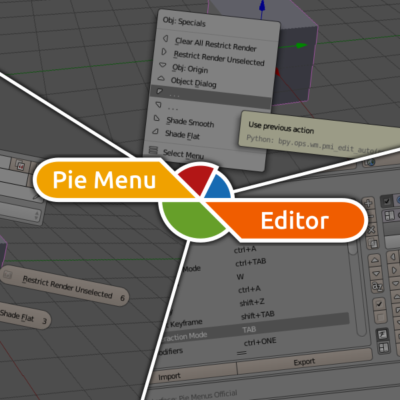Click the icon beside Clear All Restrict Render
The image size is (400, 400).
point(165,39)
